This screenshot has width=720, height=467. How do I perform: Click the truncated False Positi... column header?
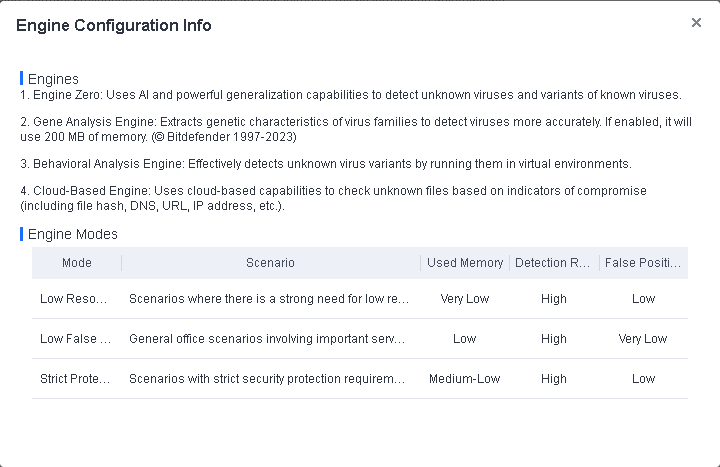pyautogui.click(x=643, y=263)
